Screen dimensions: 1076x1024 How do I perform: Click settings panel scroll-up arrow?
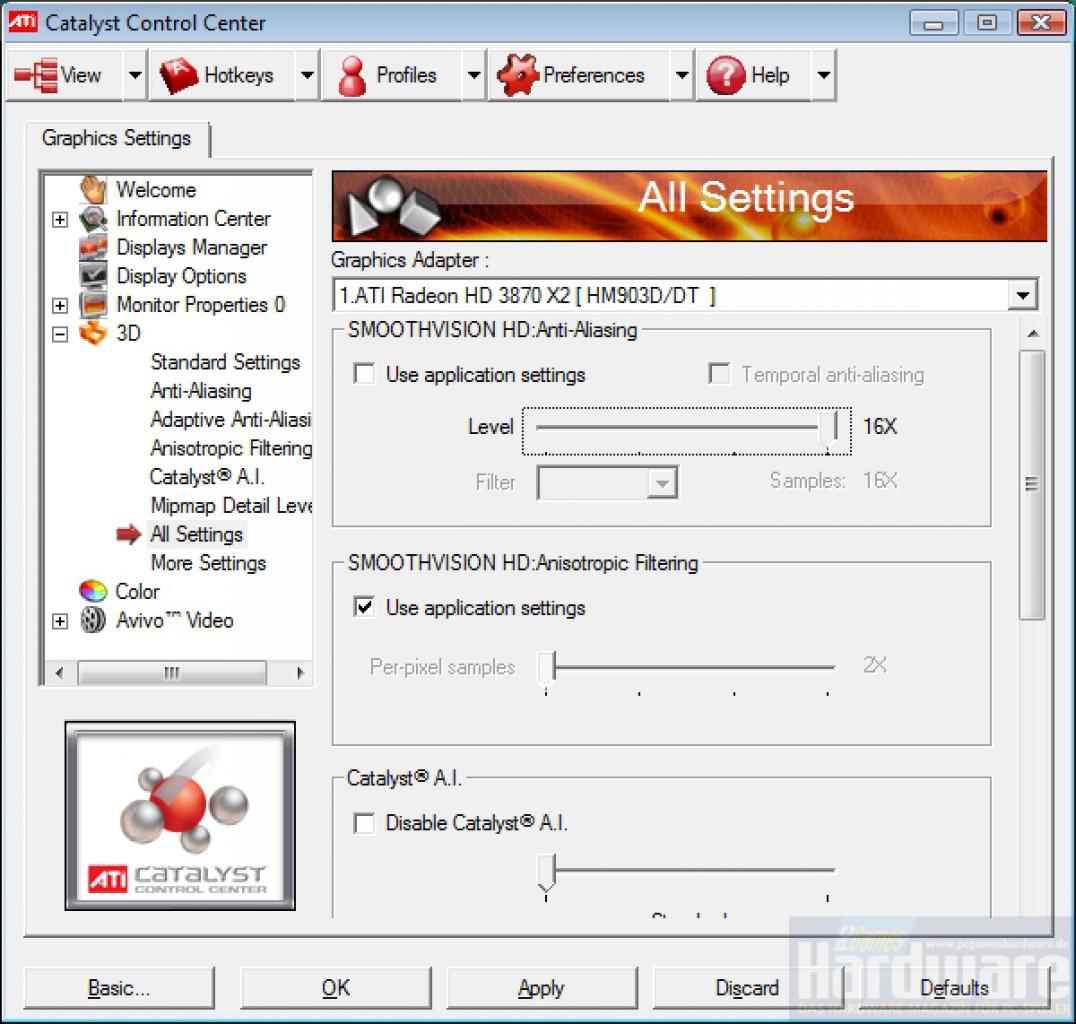coord(1033,334)
